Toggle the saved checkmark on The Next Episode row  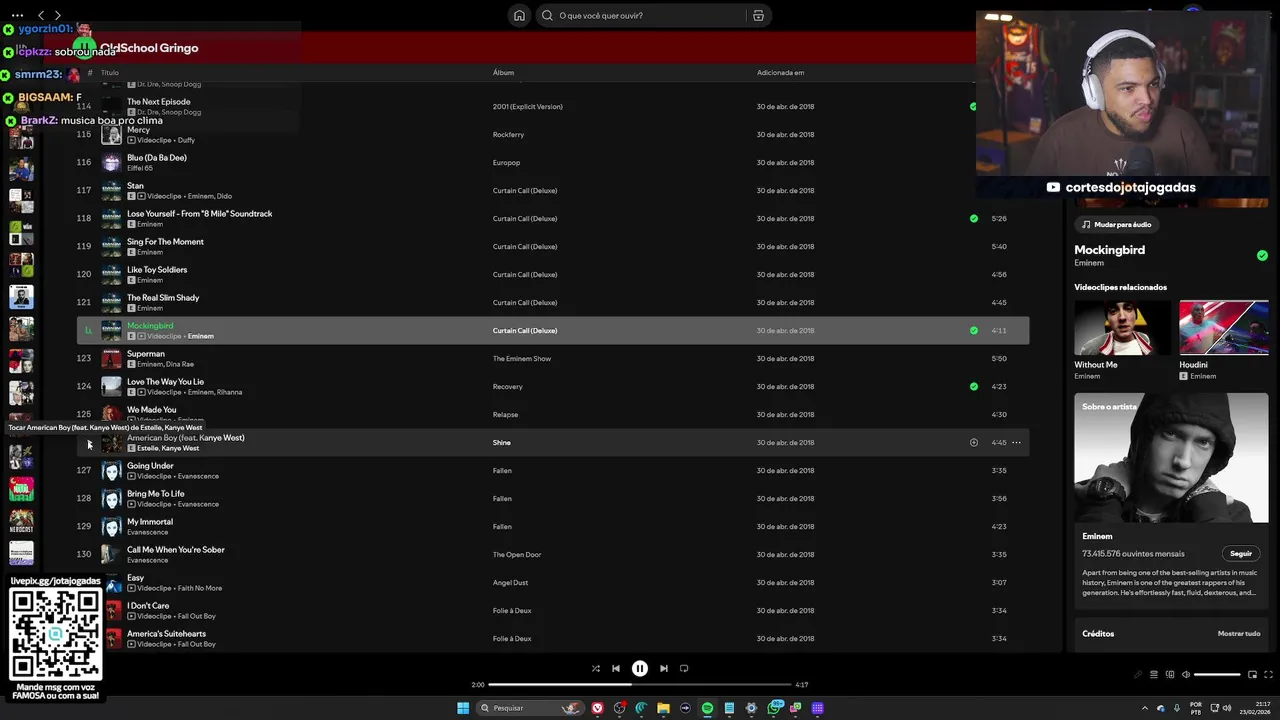click(973, 106)
